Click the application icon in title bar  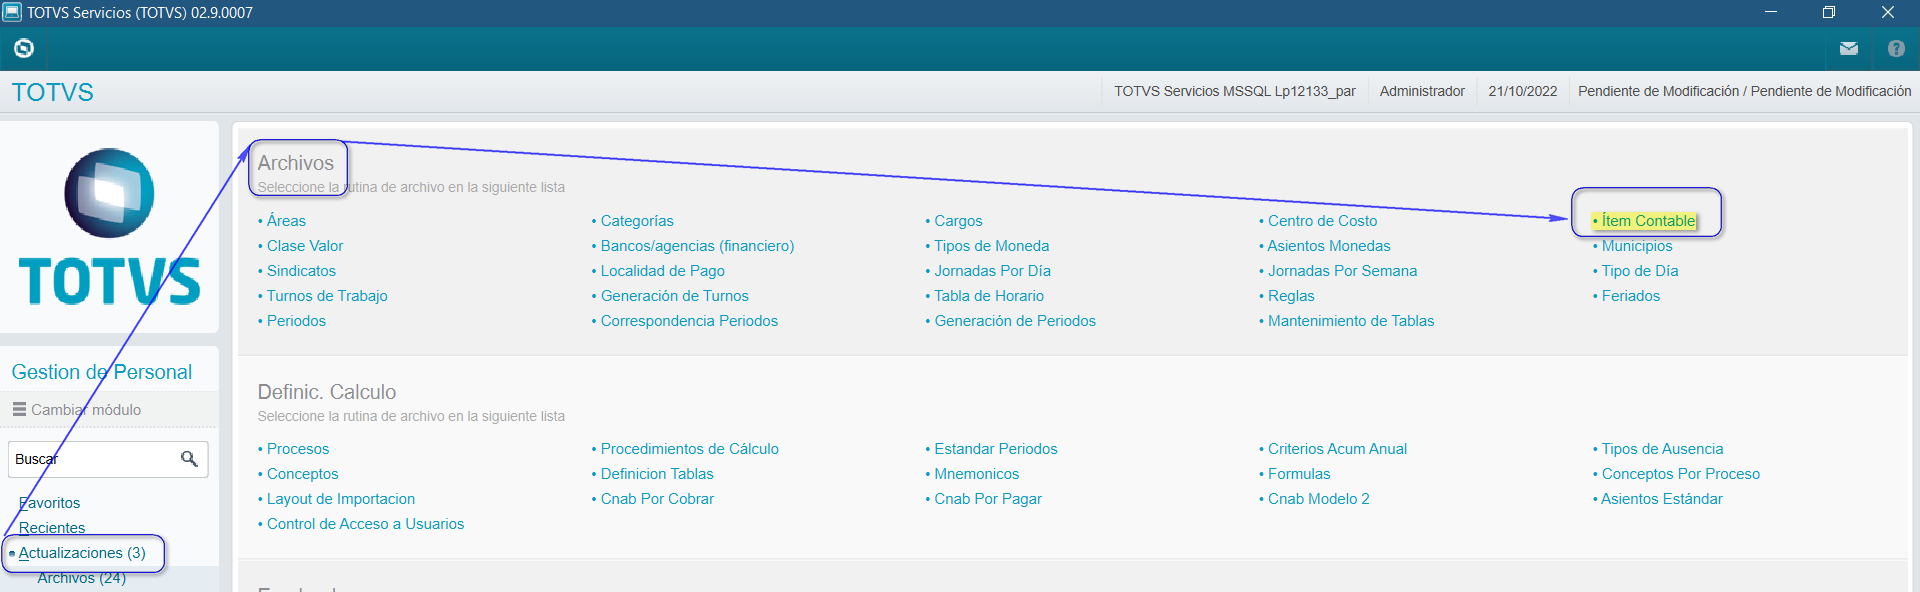(12, 12)
